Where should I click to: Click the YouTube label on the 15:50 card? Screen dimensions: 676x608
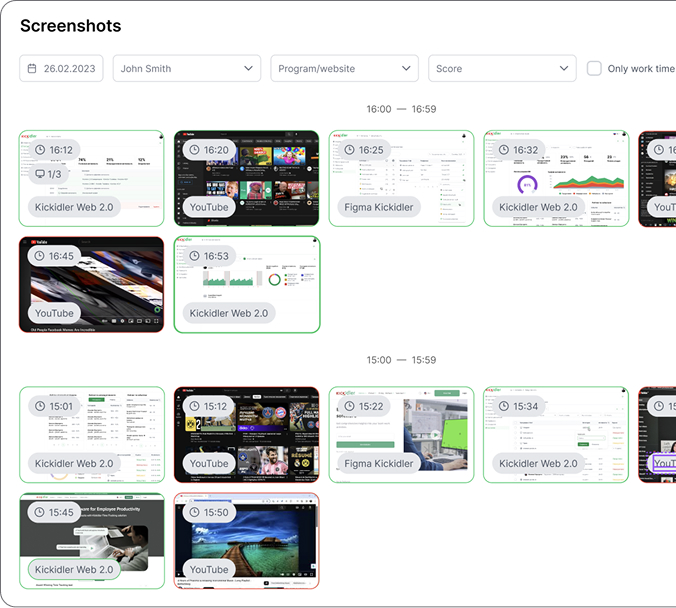(x=209, y=569)
